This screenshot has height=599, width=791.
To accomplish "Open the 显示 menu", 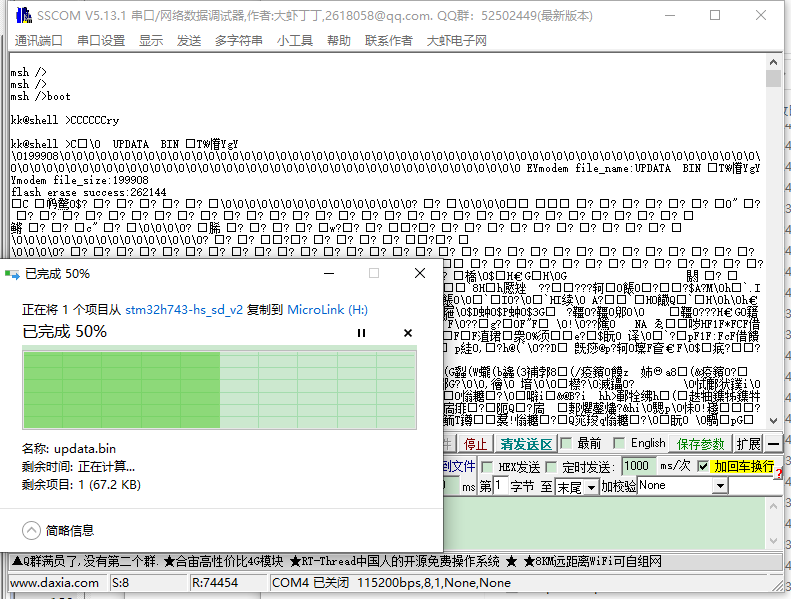I will (x=151, y=40).
